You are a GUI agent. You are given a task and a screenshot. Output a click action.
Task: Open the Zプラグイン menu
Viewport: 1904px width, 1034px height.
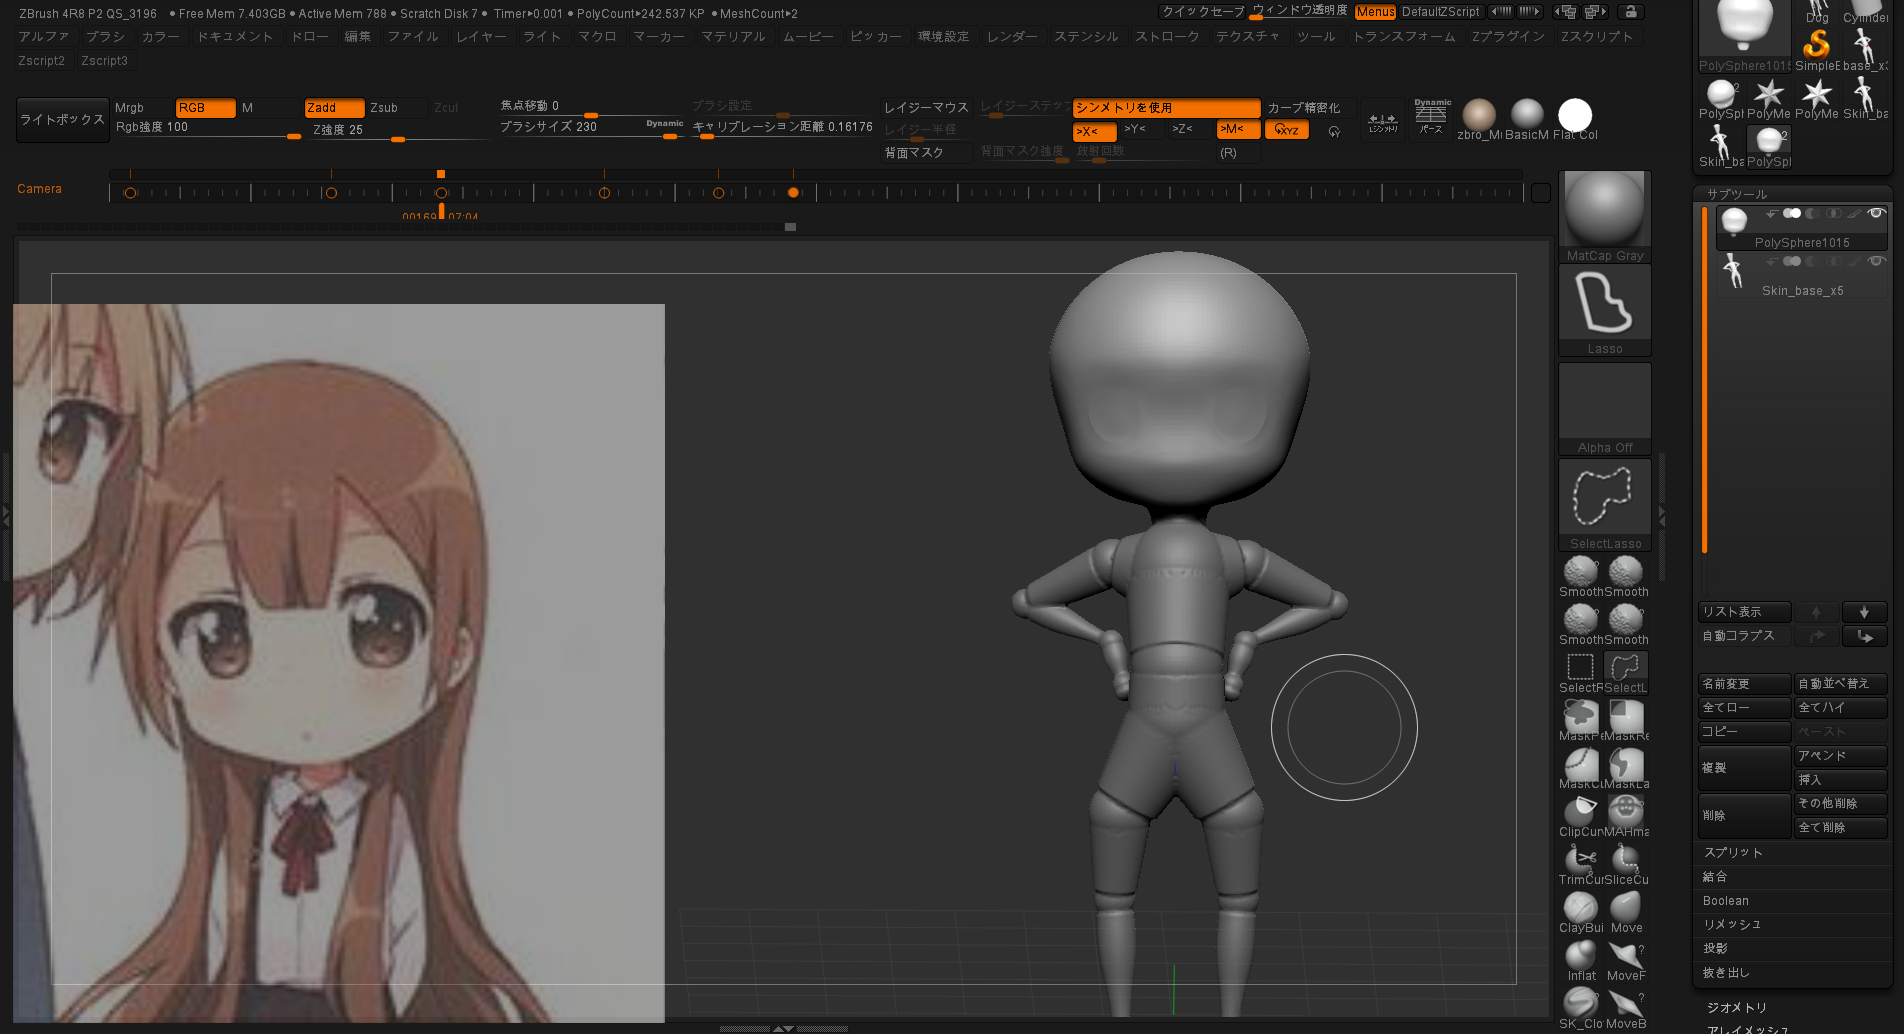(1507, 37)
